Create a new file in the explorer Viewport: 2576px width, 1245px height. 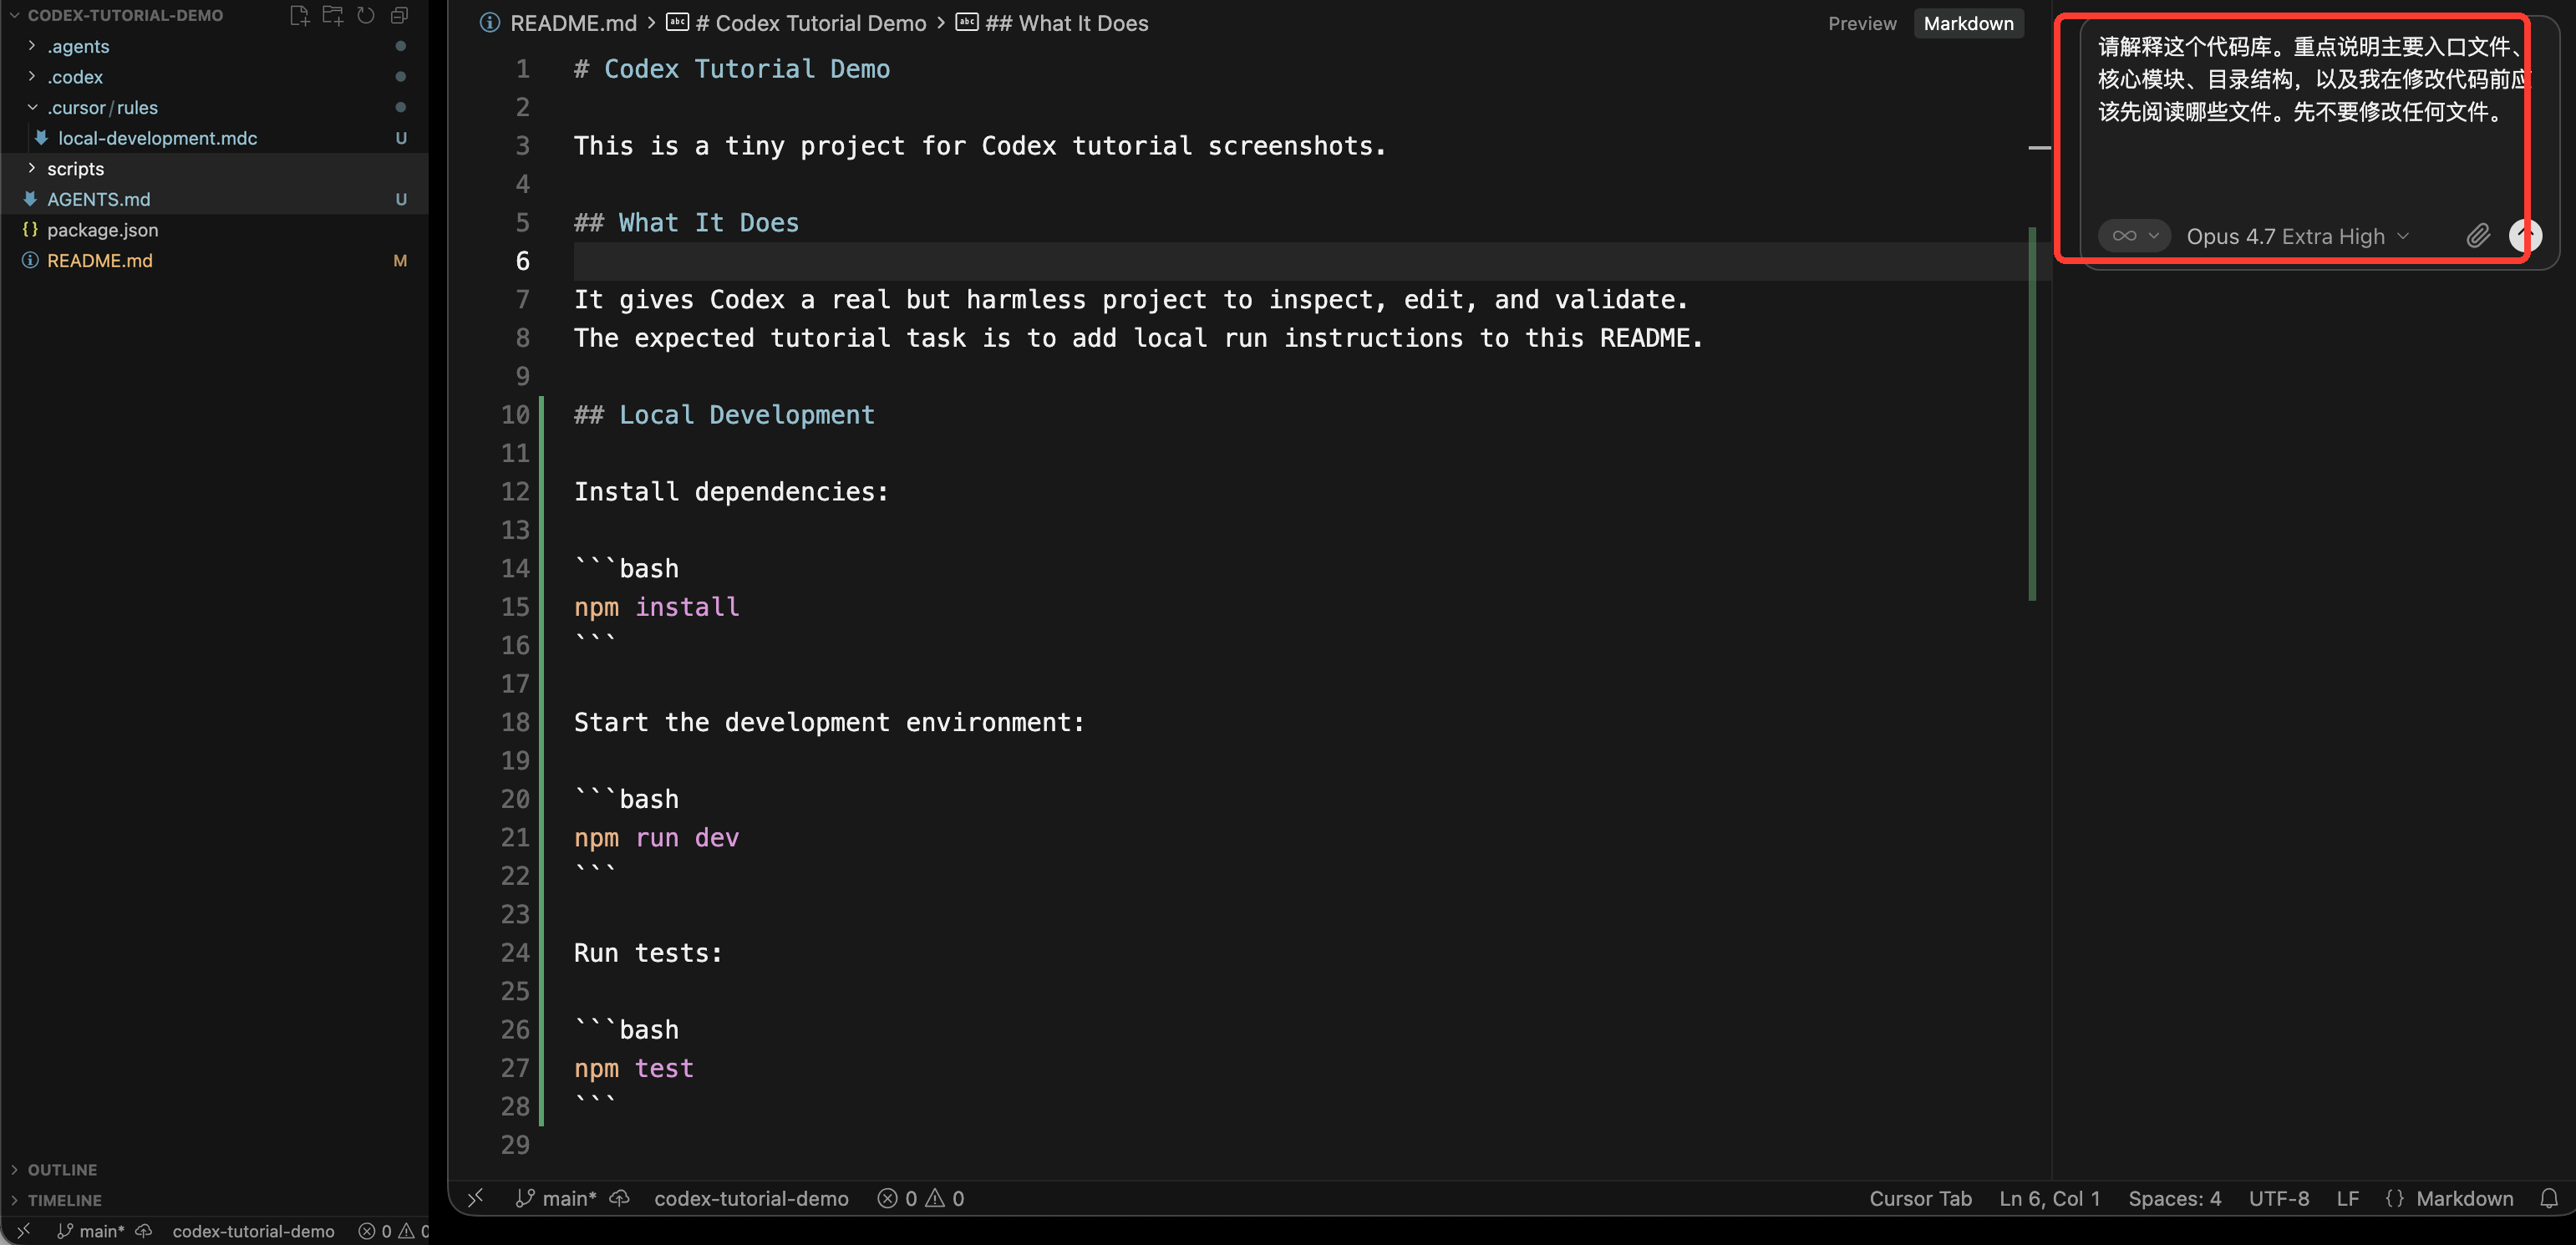click(x=299, y=15)
